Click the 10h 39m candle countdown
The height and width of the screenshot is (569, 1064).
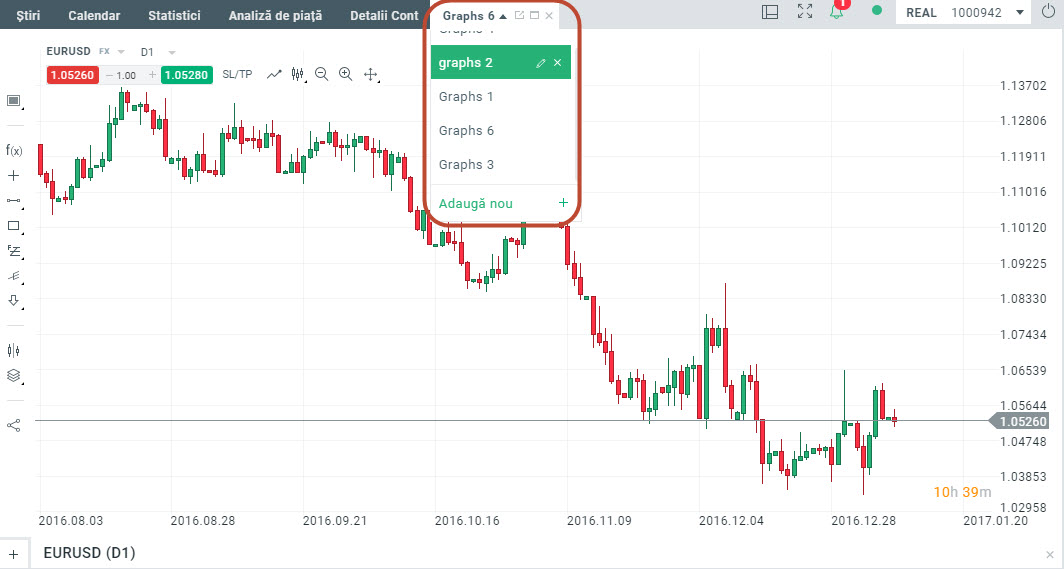pos(962,492)
